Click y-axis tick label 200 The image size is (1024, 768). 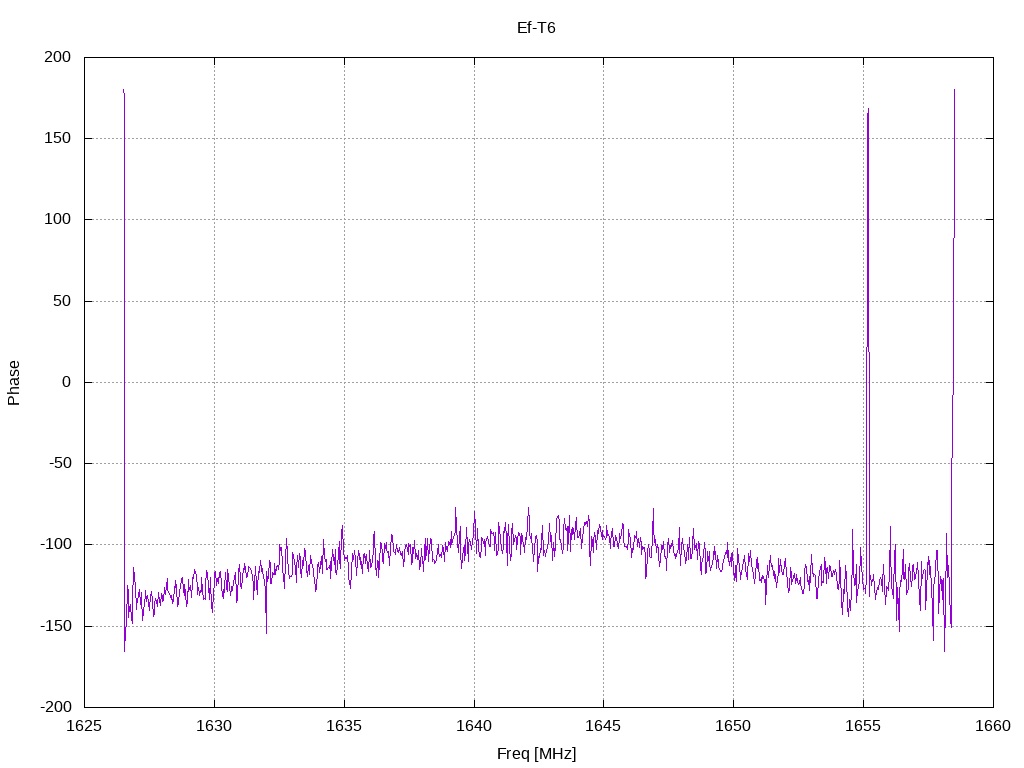pyautogui.click(x=57, y=57)
